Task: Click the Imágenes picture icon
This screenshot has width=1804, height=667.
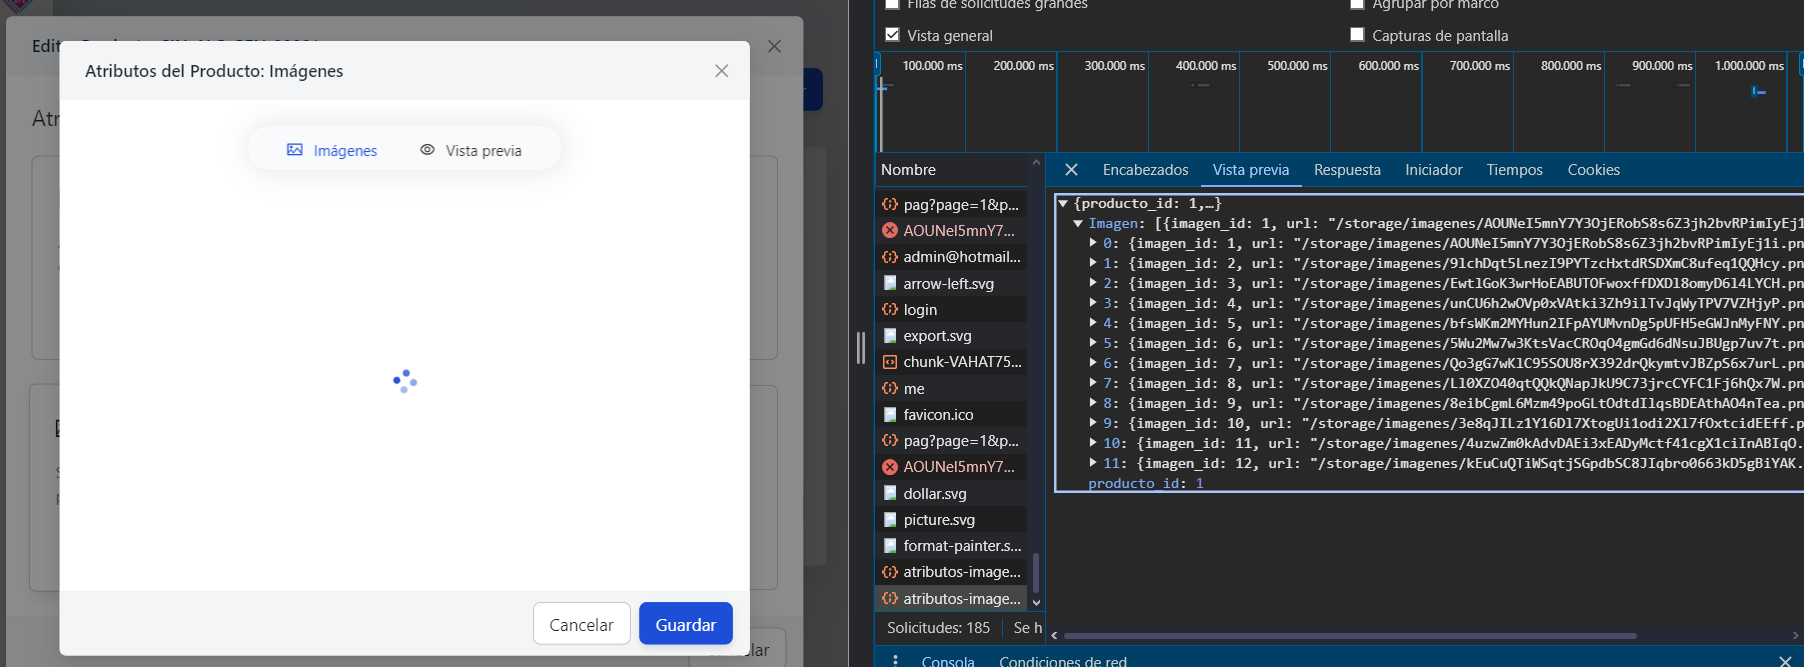Action: [295, 150]
